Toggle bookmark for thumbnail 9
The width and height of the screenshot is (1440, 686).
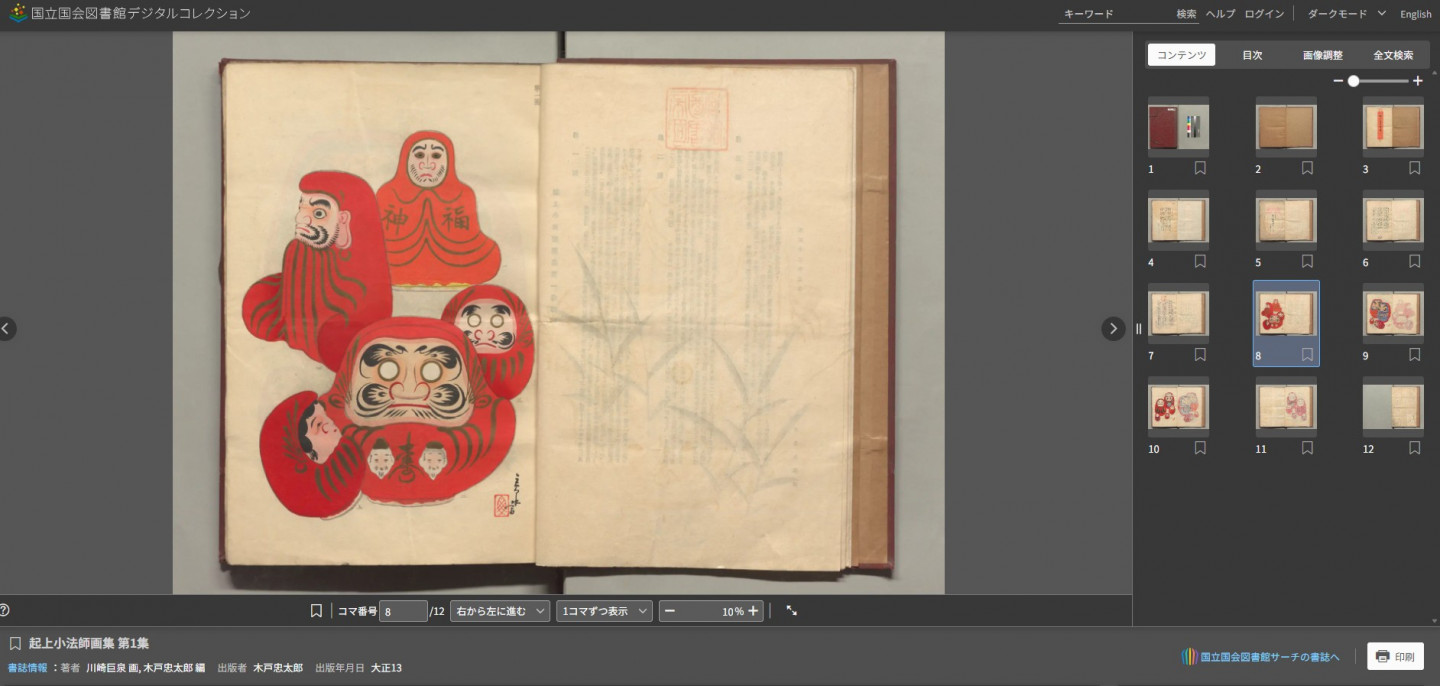pyautogui.click(x=1414, y=355)
